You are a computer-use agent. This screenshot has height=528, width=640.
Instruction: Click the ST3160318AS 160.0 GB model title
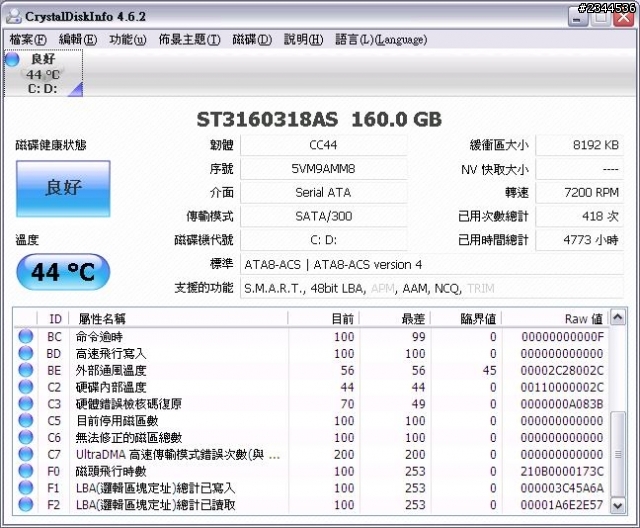pos(319,120)
